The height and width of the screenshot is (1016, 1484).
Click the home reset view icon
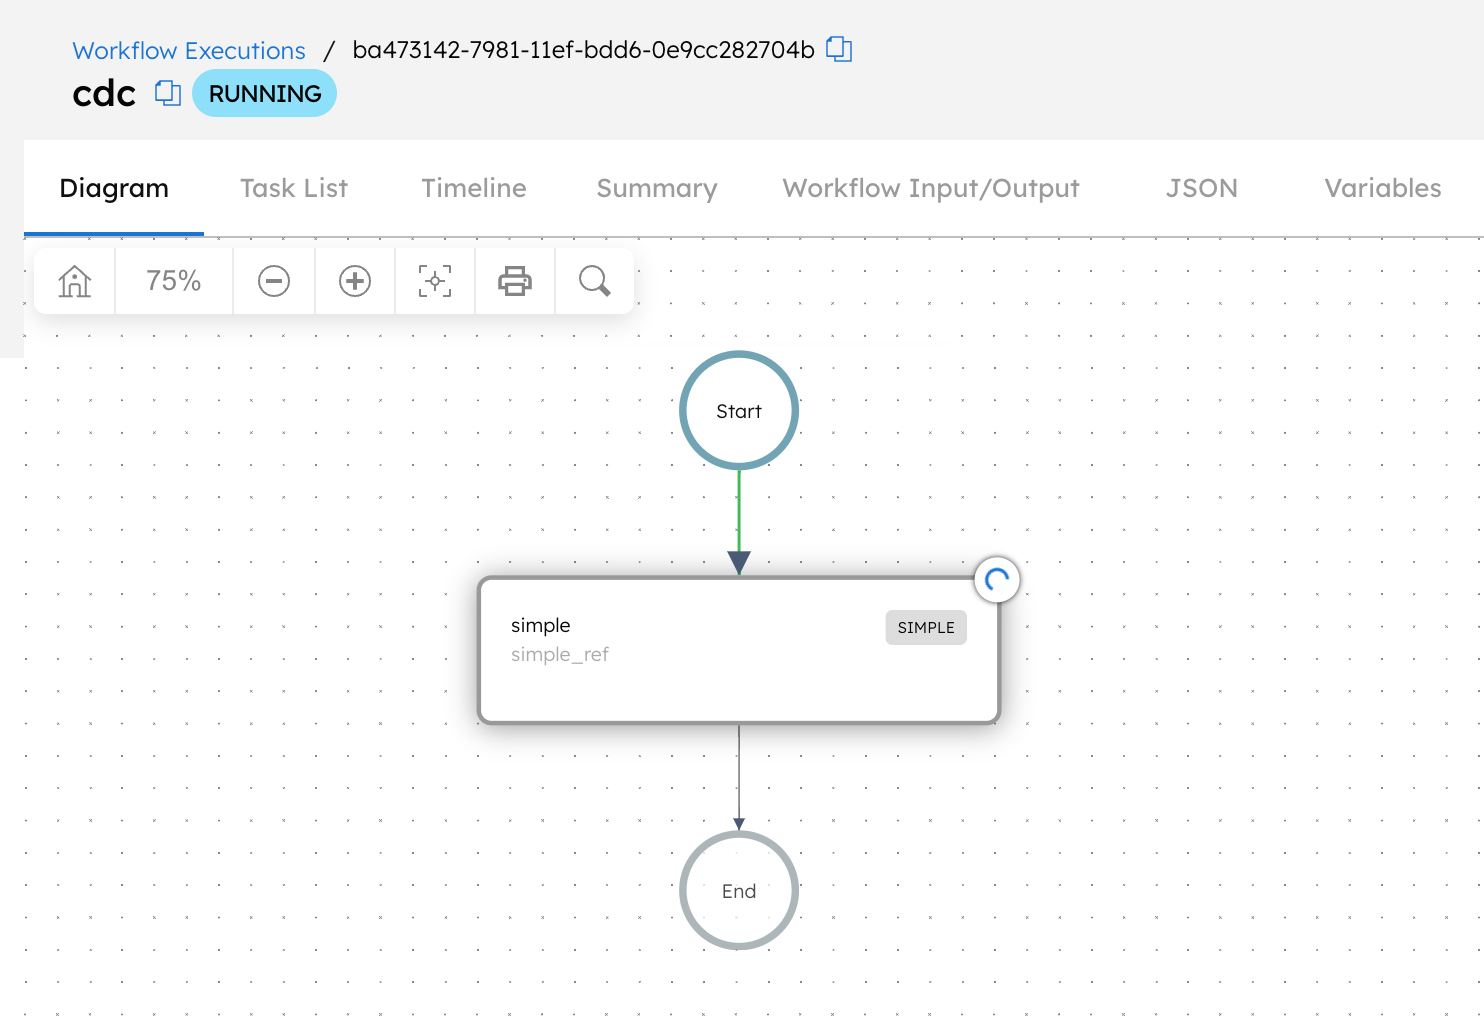[75, 282]
